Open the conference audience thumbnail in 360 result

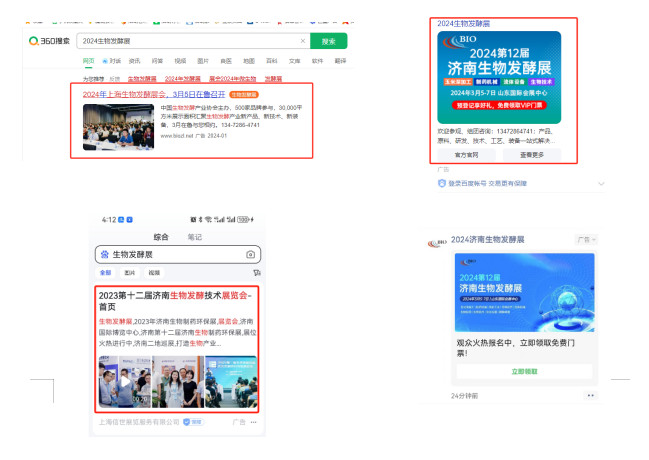pos(118,127)
